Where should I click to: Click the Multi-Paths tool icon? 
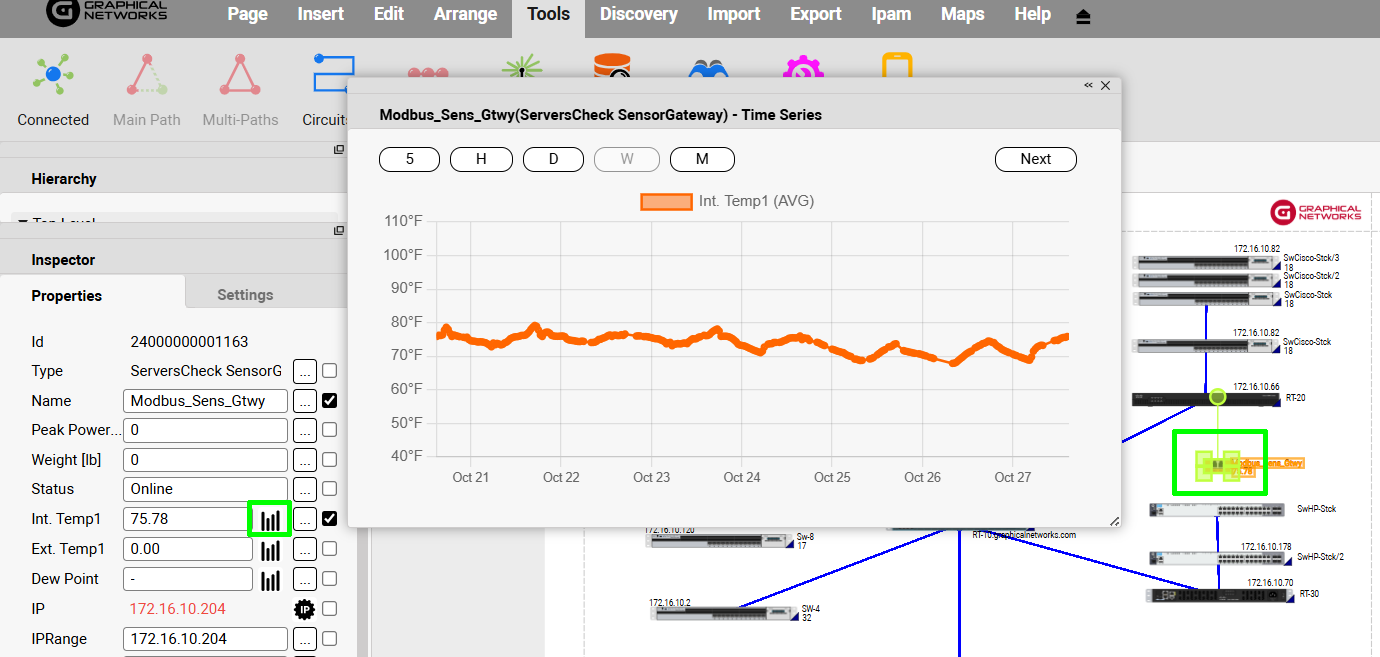click(240, 77)
